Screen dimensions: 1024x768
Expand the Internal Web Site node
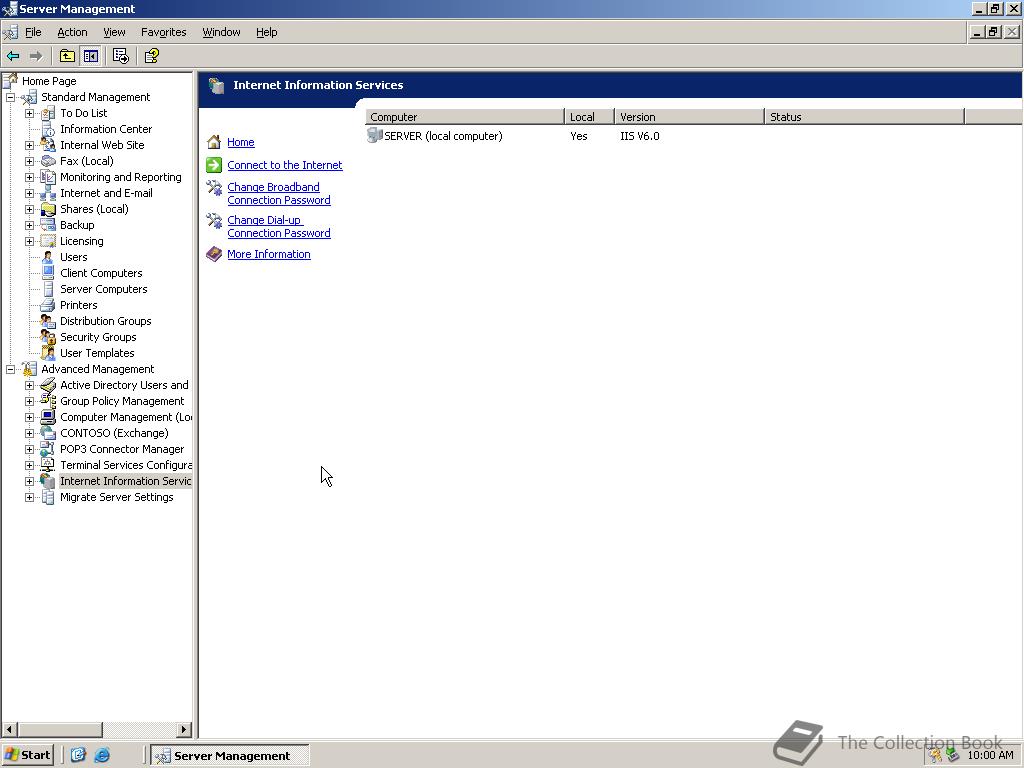29,145
